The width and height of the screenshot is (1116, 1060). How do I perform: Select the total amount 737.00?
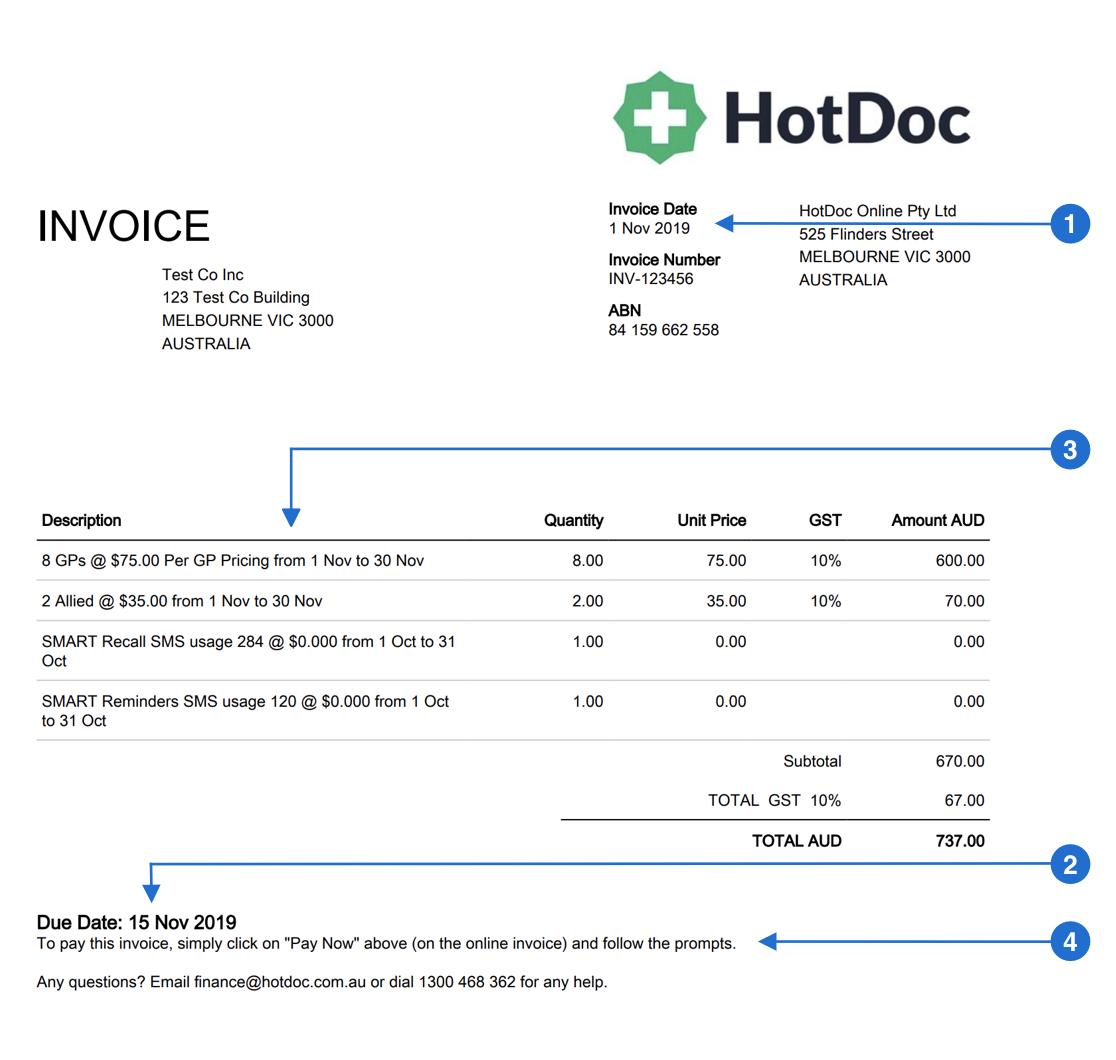pyautogui.click(x=960, y=841)
